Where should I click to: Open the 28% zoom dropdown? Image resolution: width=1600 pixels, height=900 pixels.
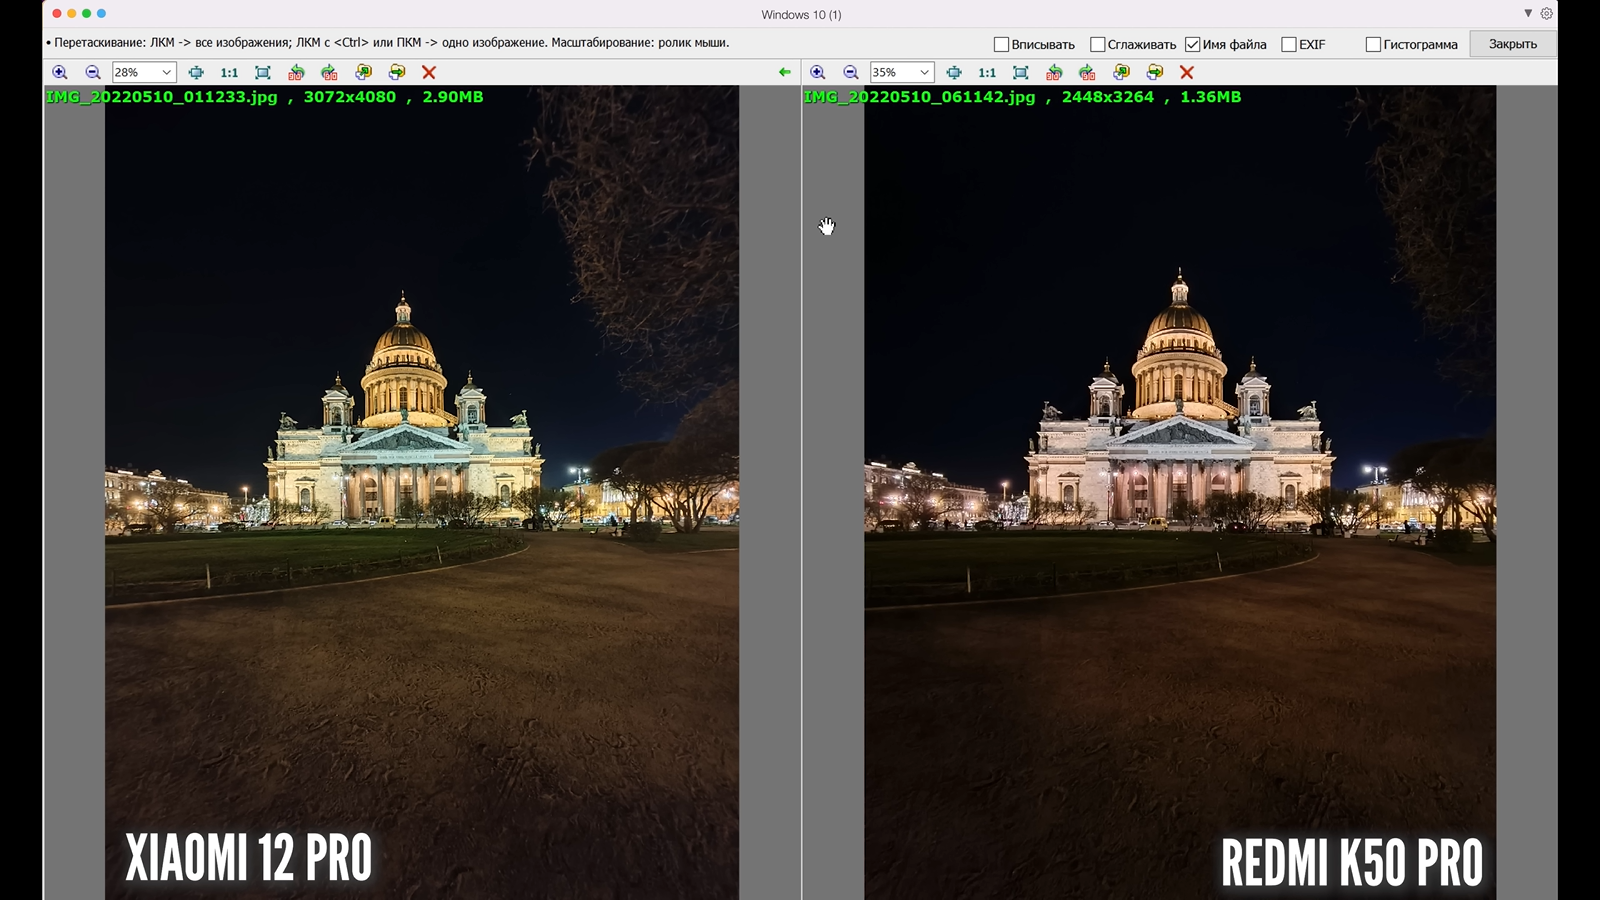166,72
